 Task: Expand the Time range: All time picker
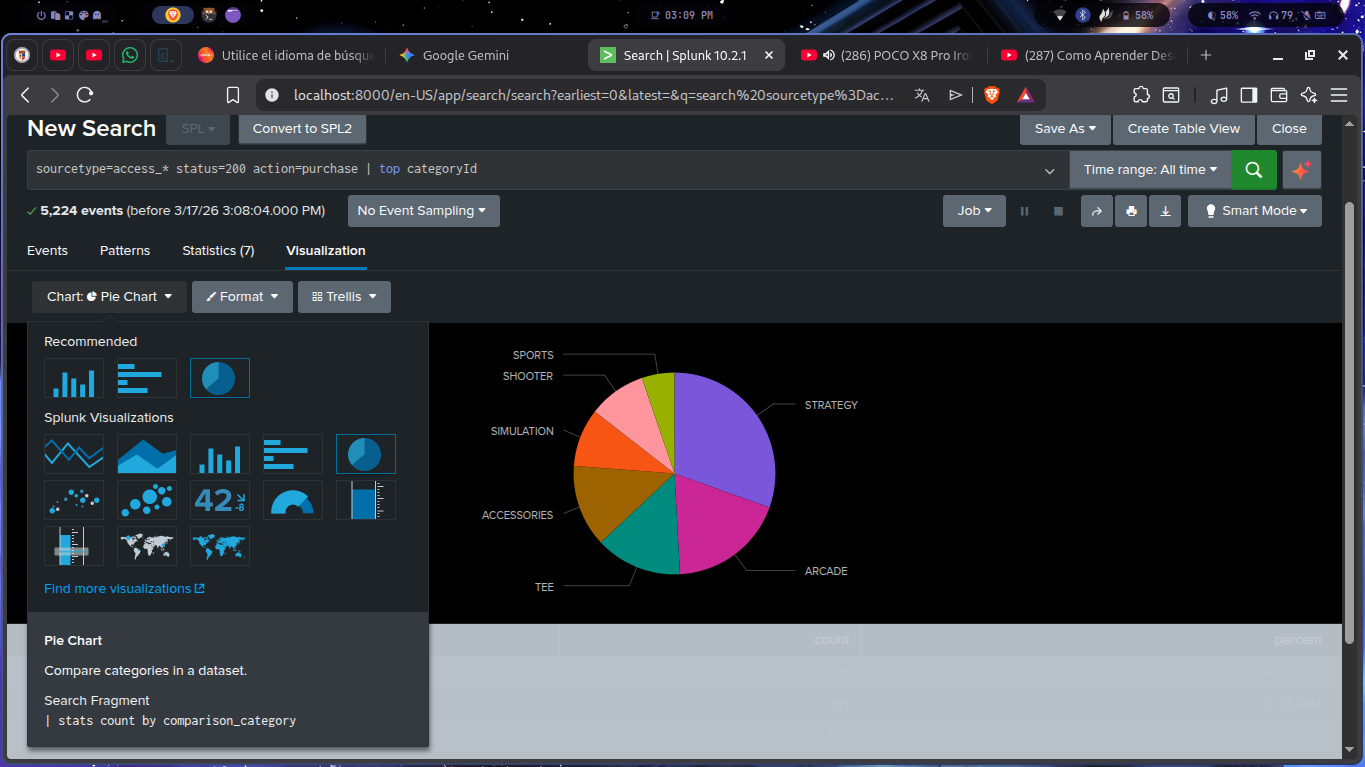click(x=1150, y=170)
